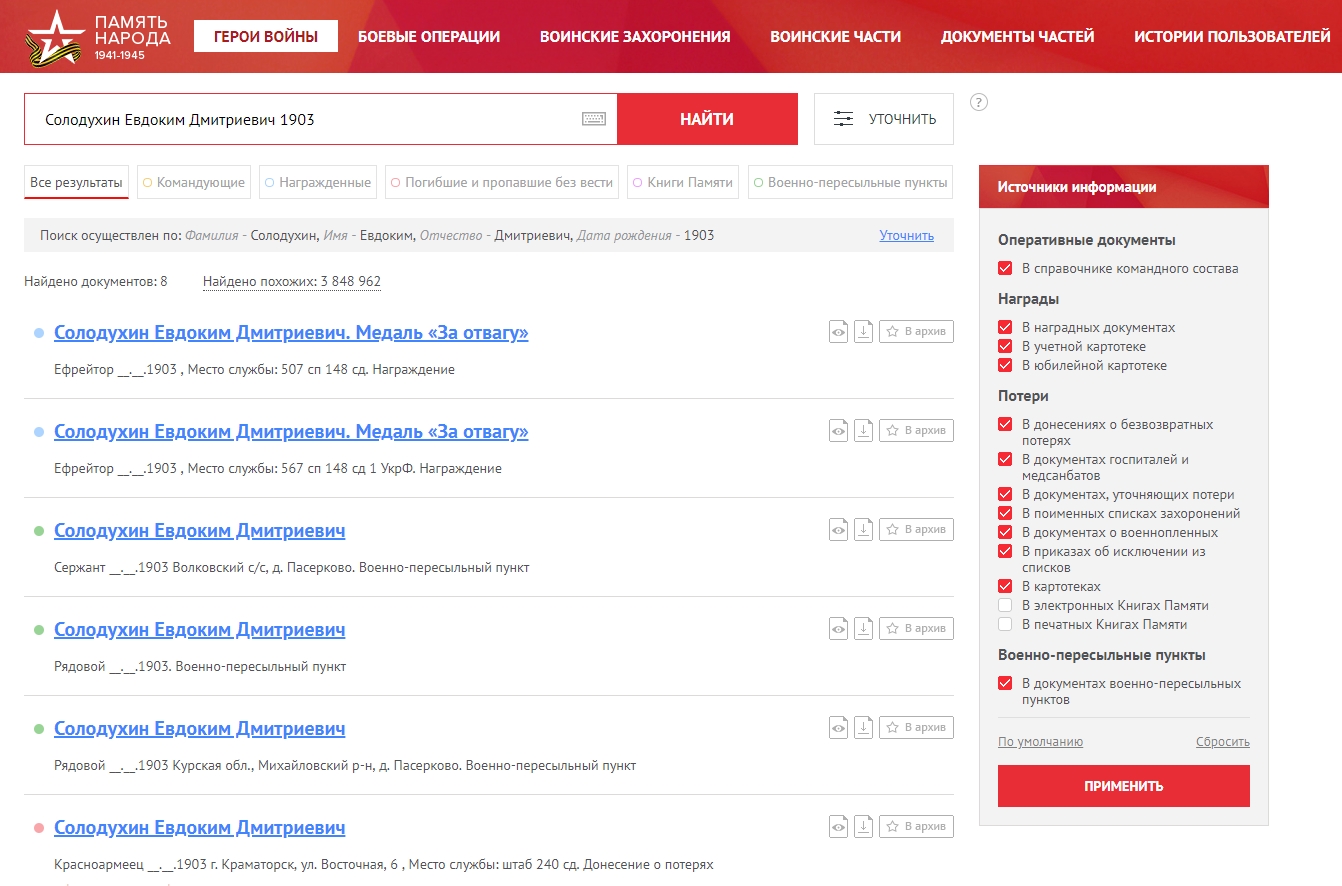View first Медаль «За отвагу» record via eye icon
The image size is (1342, 886).
coord(838,332)
